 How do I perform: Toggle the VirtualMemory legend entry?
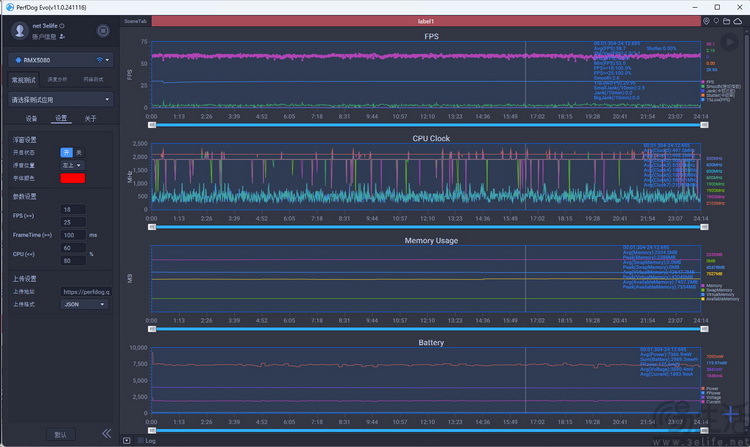coord(718,294)
